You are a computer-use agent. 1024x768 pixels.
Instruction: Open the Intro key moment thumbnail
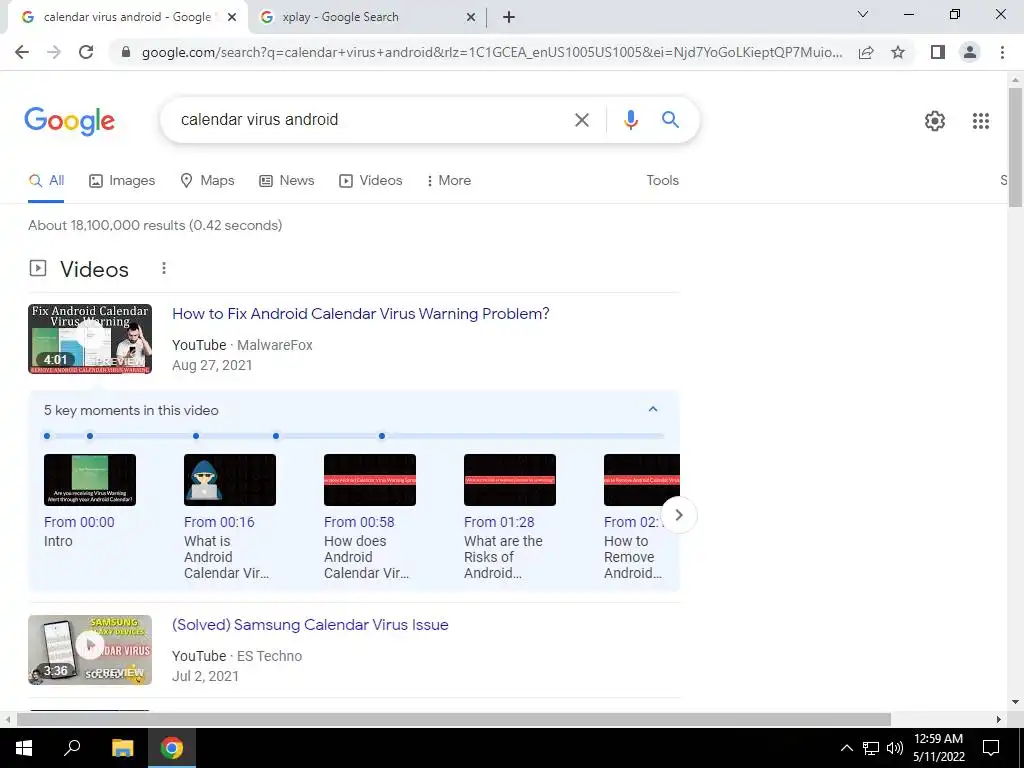[90, 480]
